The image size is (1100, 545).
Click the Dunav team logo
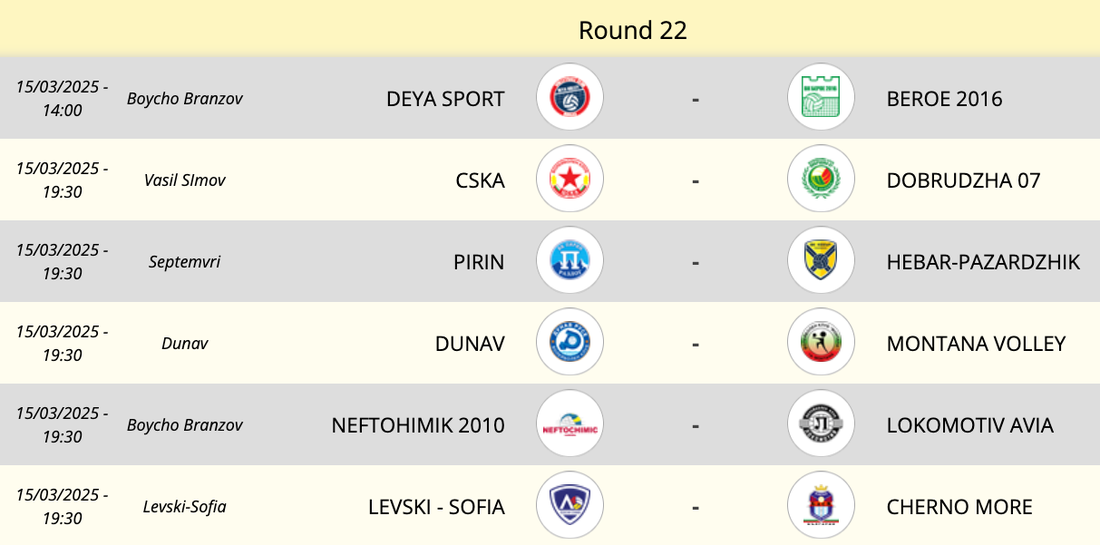click(569, 343)
